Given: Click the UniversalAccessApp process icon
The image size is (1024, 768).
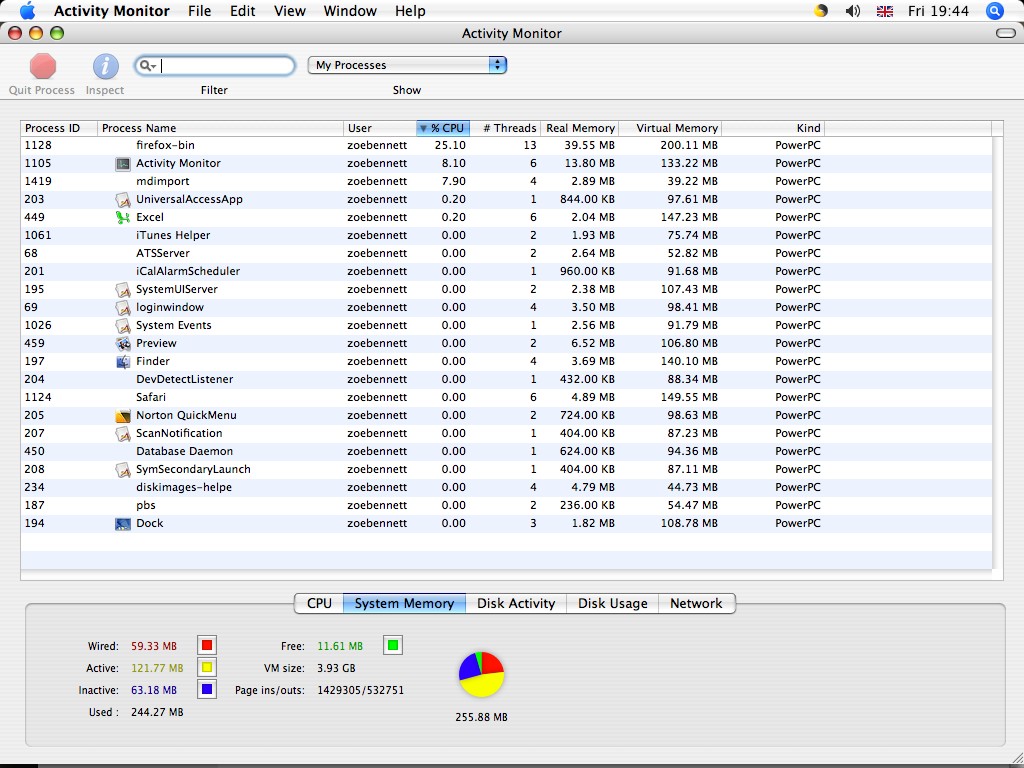Looking at the screenshot, I should tap(123, 199).
